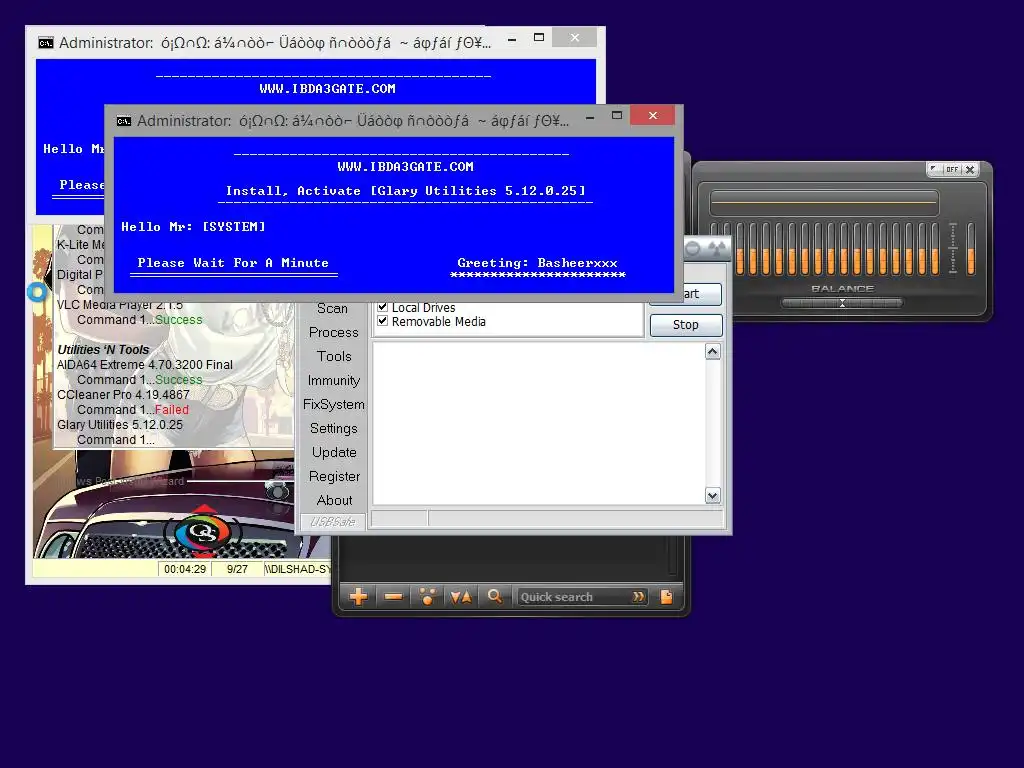Click the sort arrows icon in playlist
Viewport: 1024px width, 768px height.
[461, 596]
